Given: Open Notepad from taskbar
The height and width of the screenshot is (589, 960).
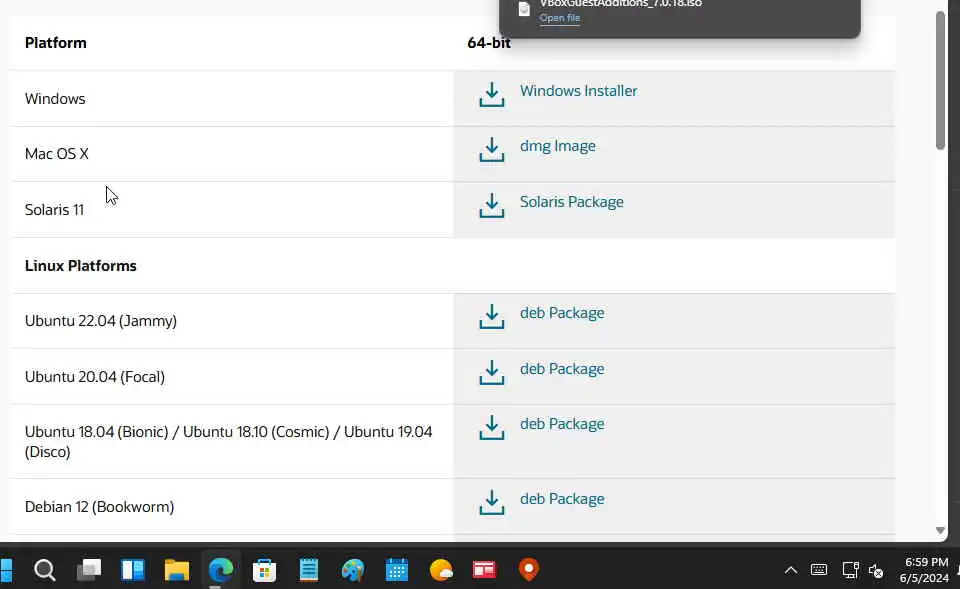Looking at the screenshot, I should [x=309, y=570].
